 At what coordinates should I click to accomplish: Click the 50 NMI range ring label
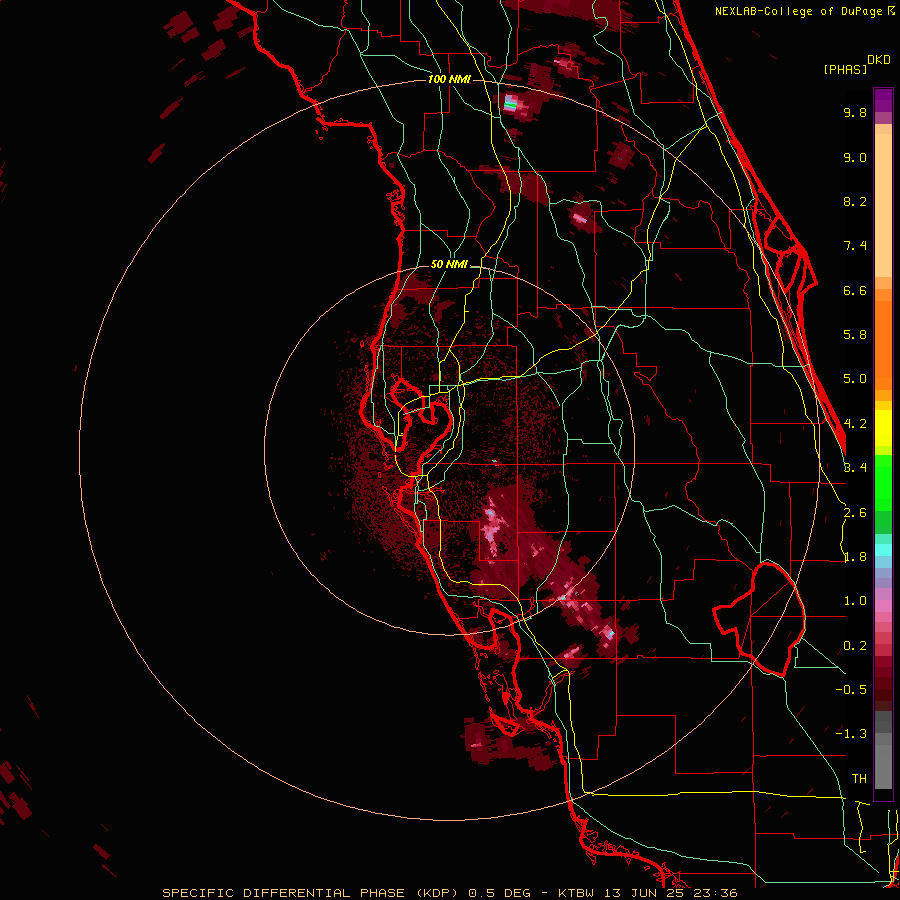449,265
